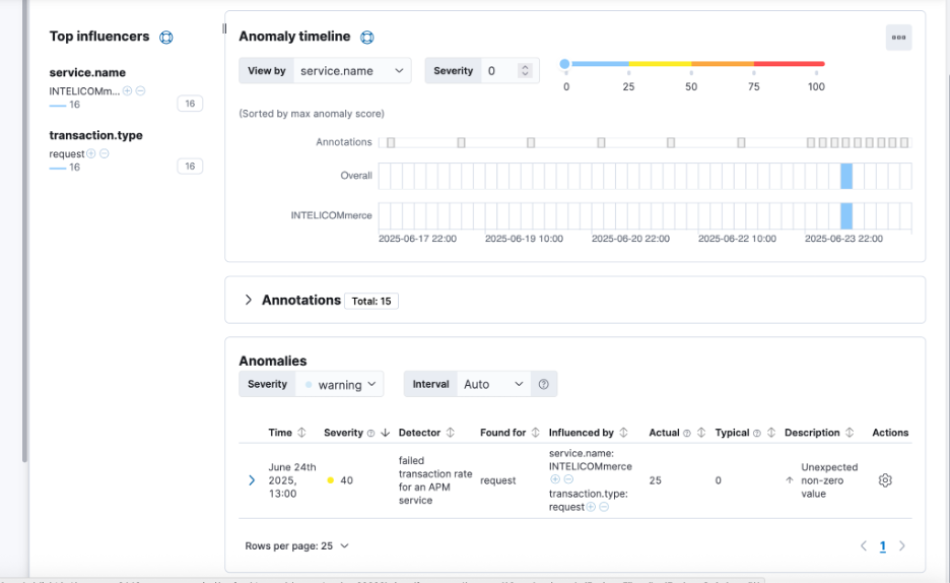Remove request filter in anomaly row
950x583 pixels.
click(604, 507)
